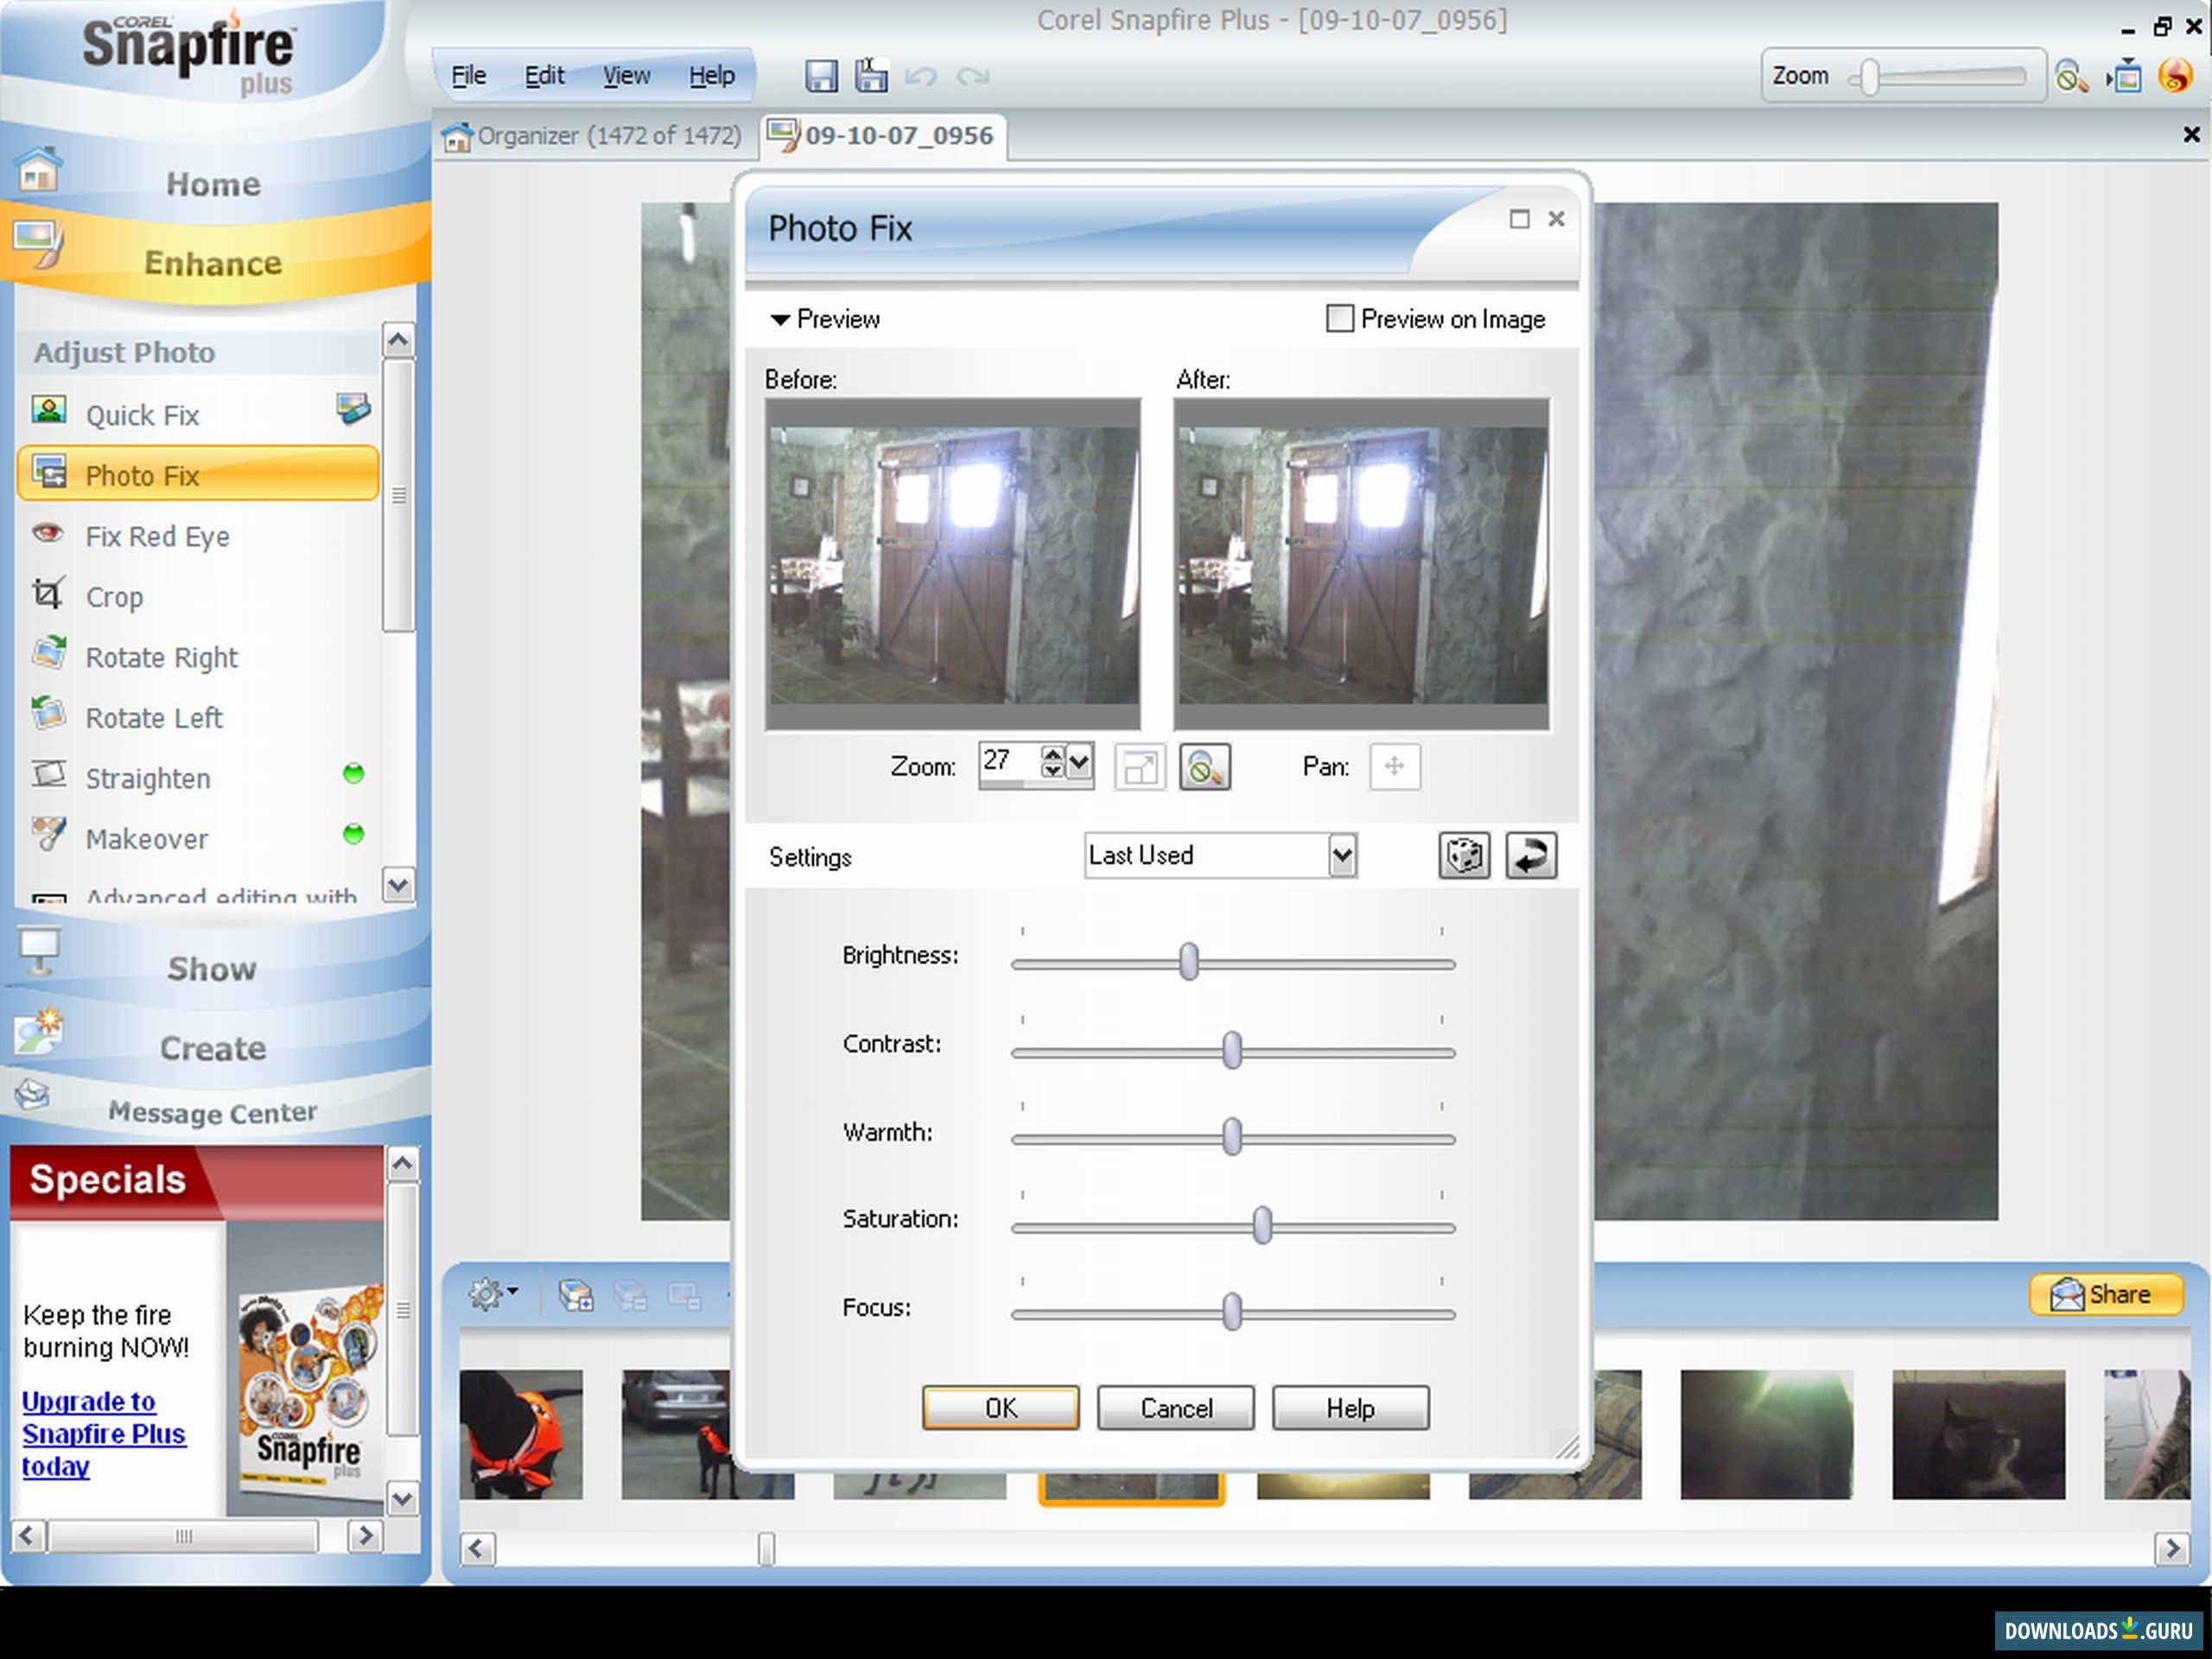Open the Save As icon

click(871, 75)
